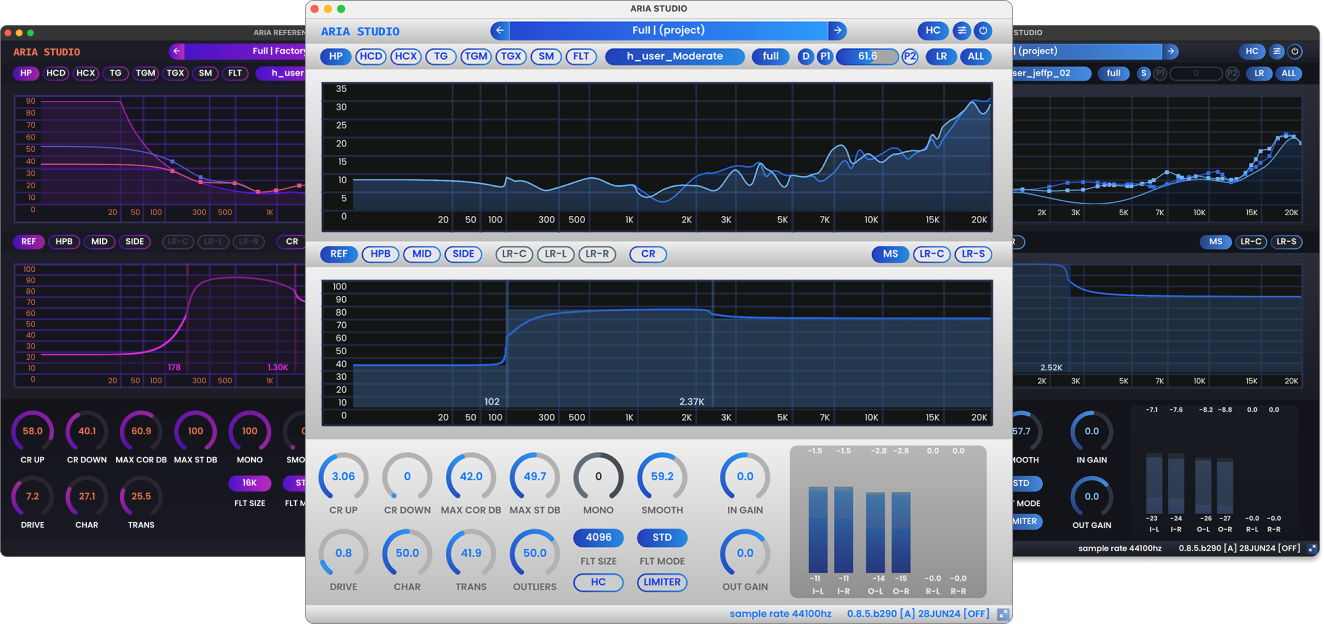Click the D button next to P1
The height and width of the screenshot is (624, 1324).
coord(806,57)
